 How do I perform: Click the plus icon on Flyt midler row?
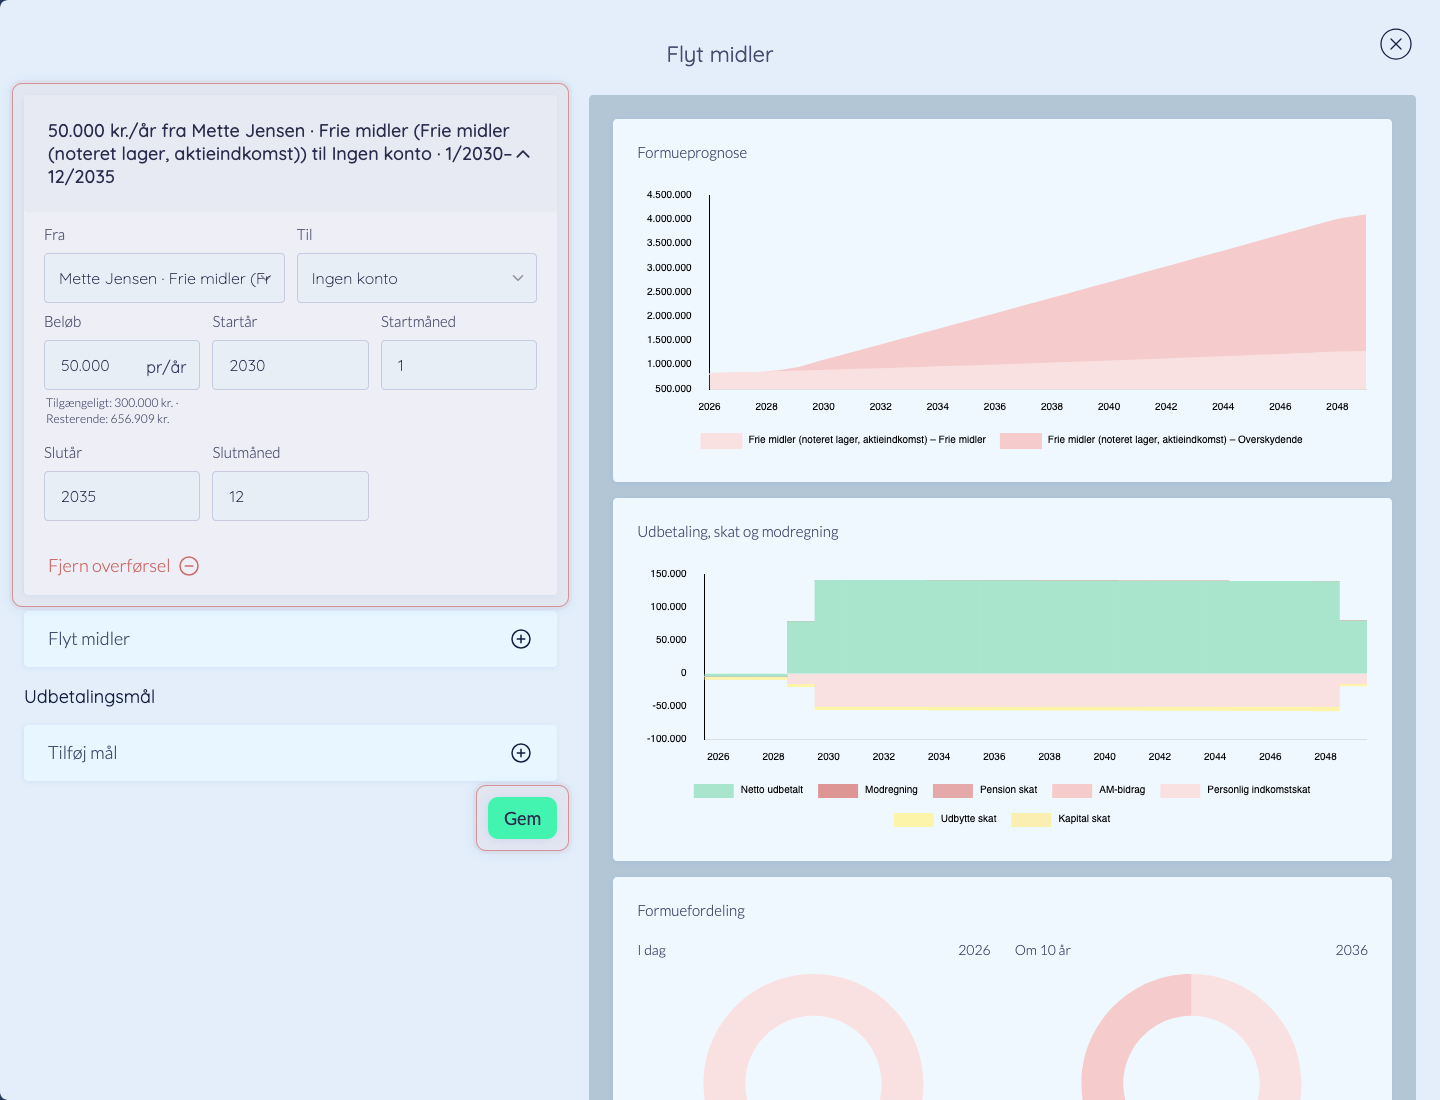coord(521,639)
